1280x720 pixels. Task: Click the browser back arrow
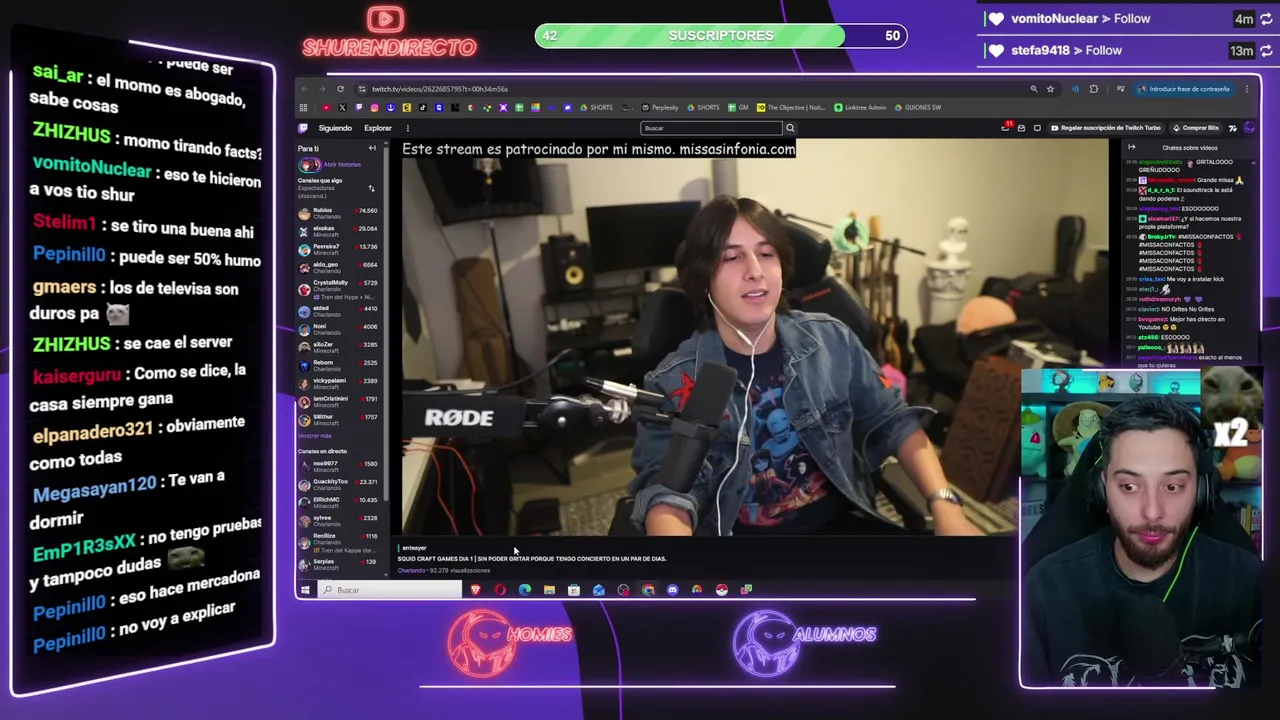tap(305, 89)
